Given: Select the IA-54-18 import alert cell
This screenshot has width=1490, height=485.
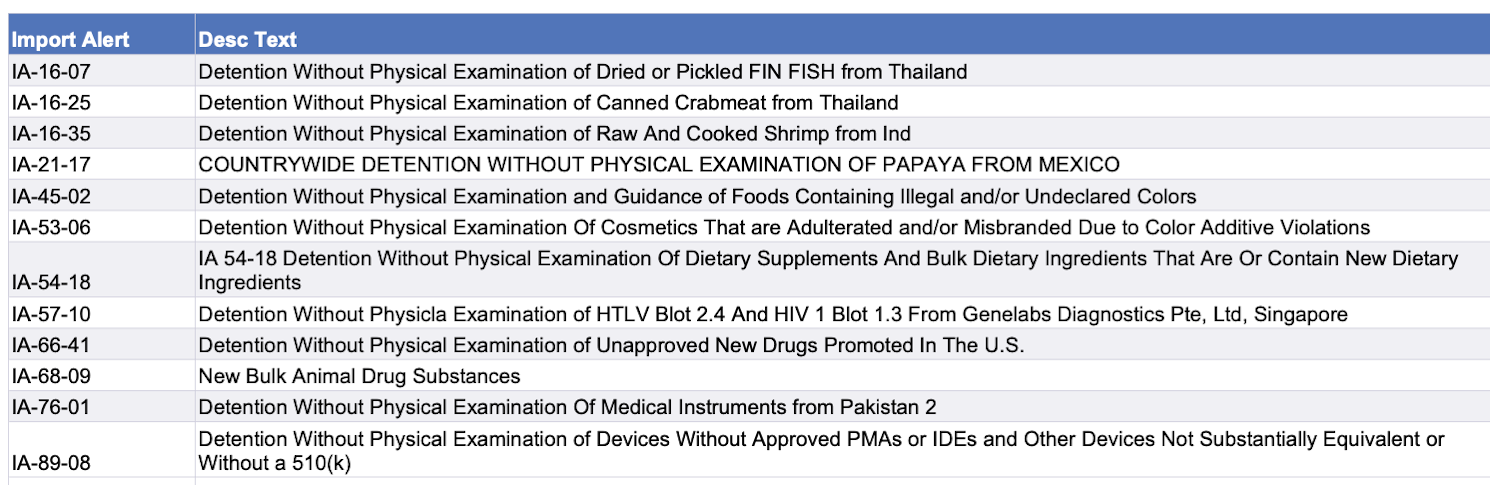Looking at the screenshot, I should pos(51,283).
